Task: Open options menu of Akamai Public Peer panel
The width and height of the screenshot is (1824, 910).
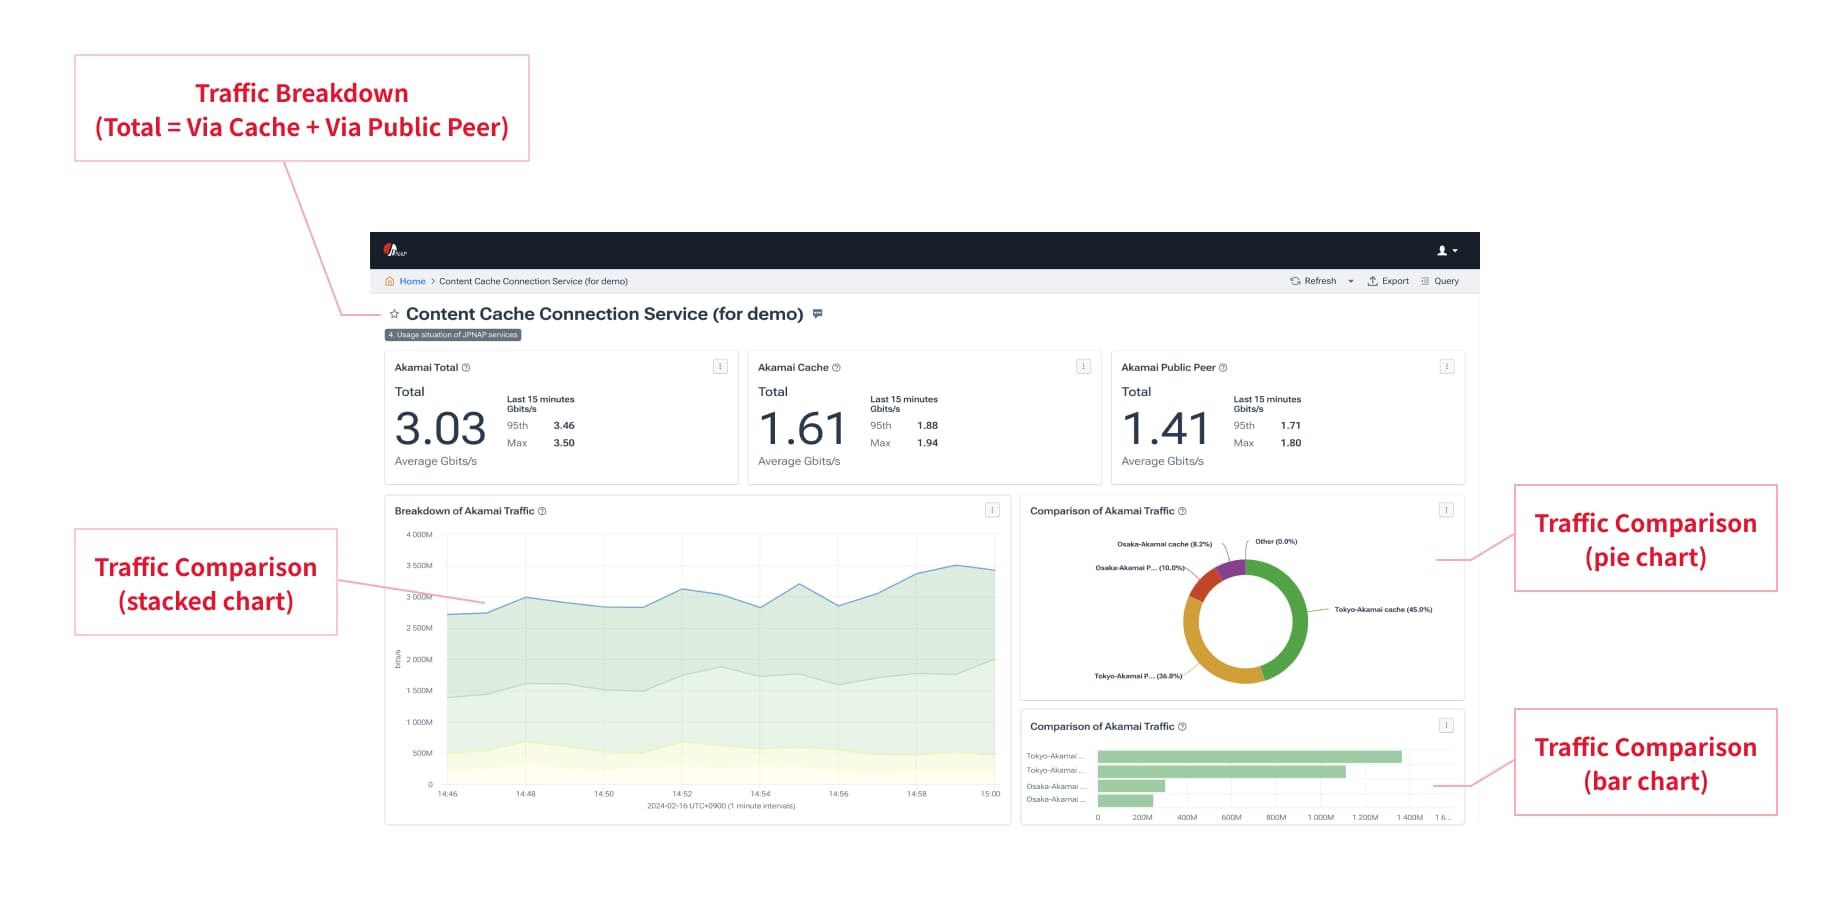Action: [x=1446, y=367]
